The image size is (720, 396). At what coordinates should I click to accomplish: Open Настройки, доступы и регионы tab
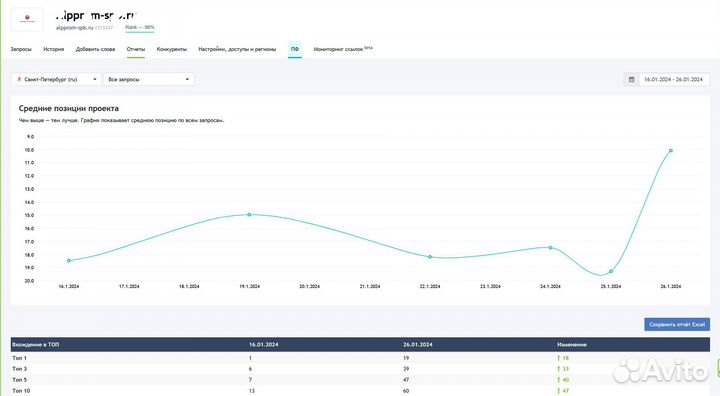click(237, 49)
